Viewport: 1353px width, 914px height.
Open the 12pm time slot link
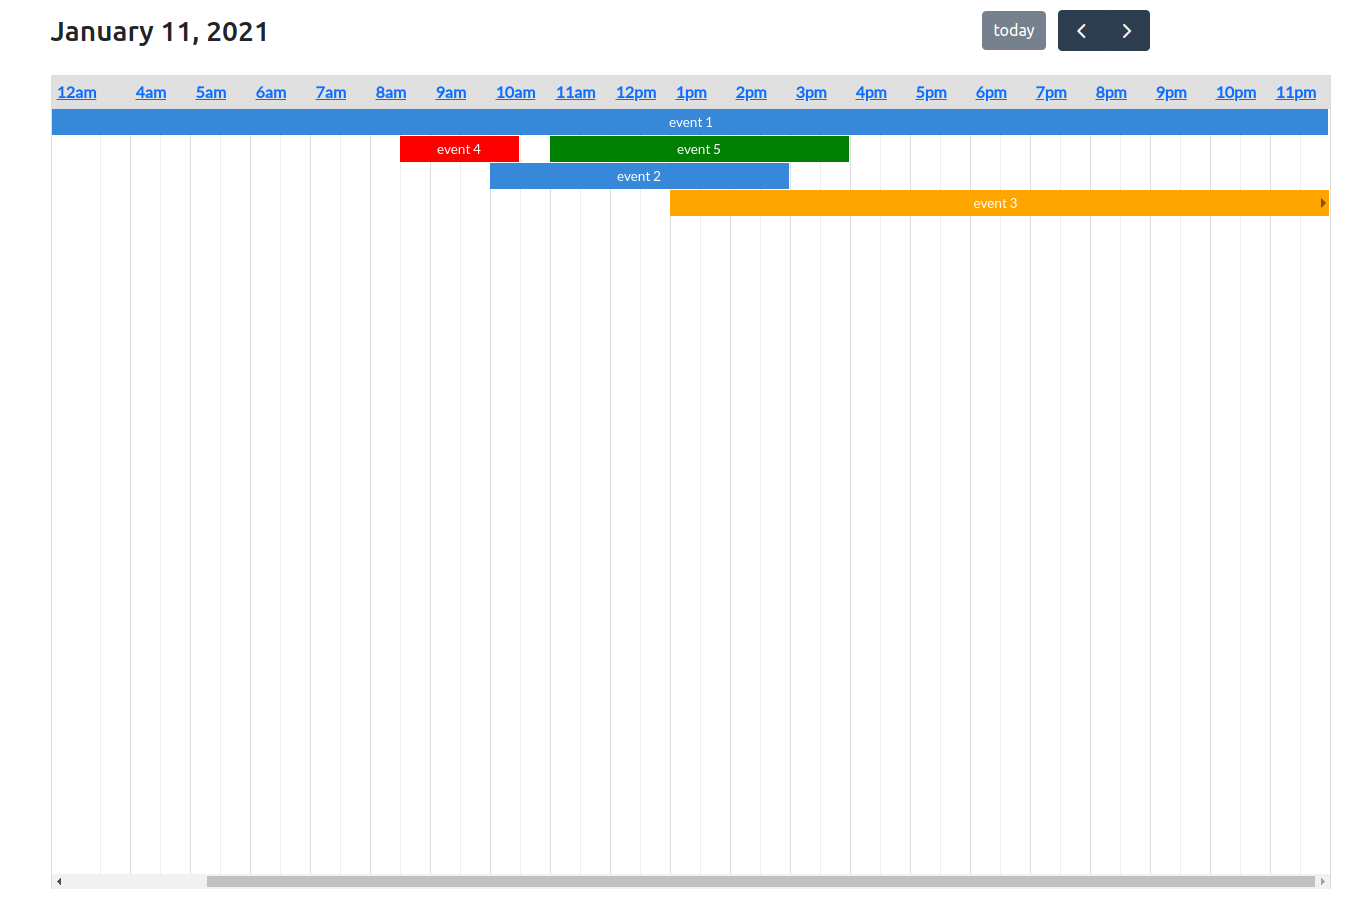(x=635, y=92)
